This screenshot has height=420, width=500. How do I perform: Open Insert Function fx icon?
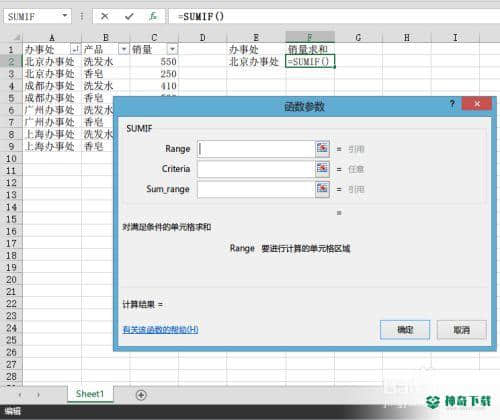[153, 16]
